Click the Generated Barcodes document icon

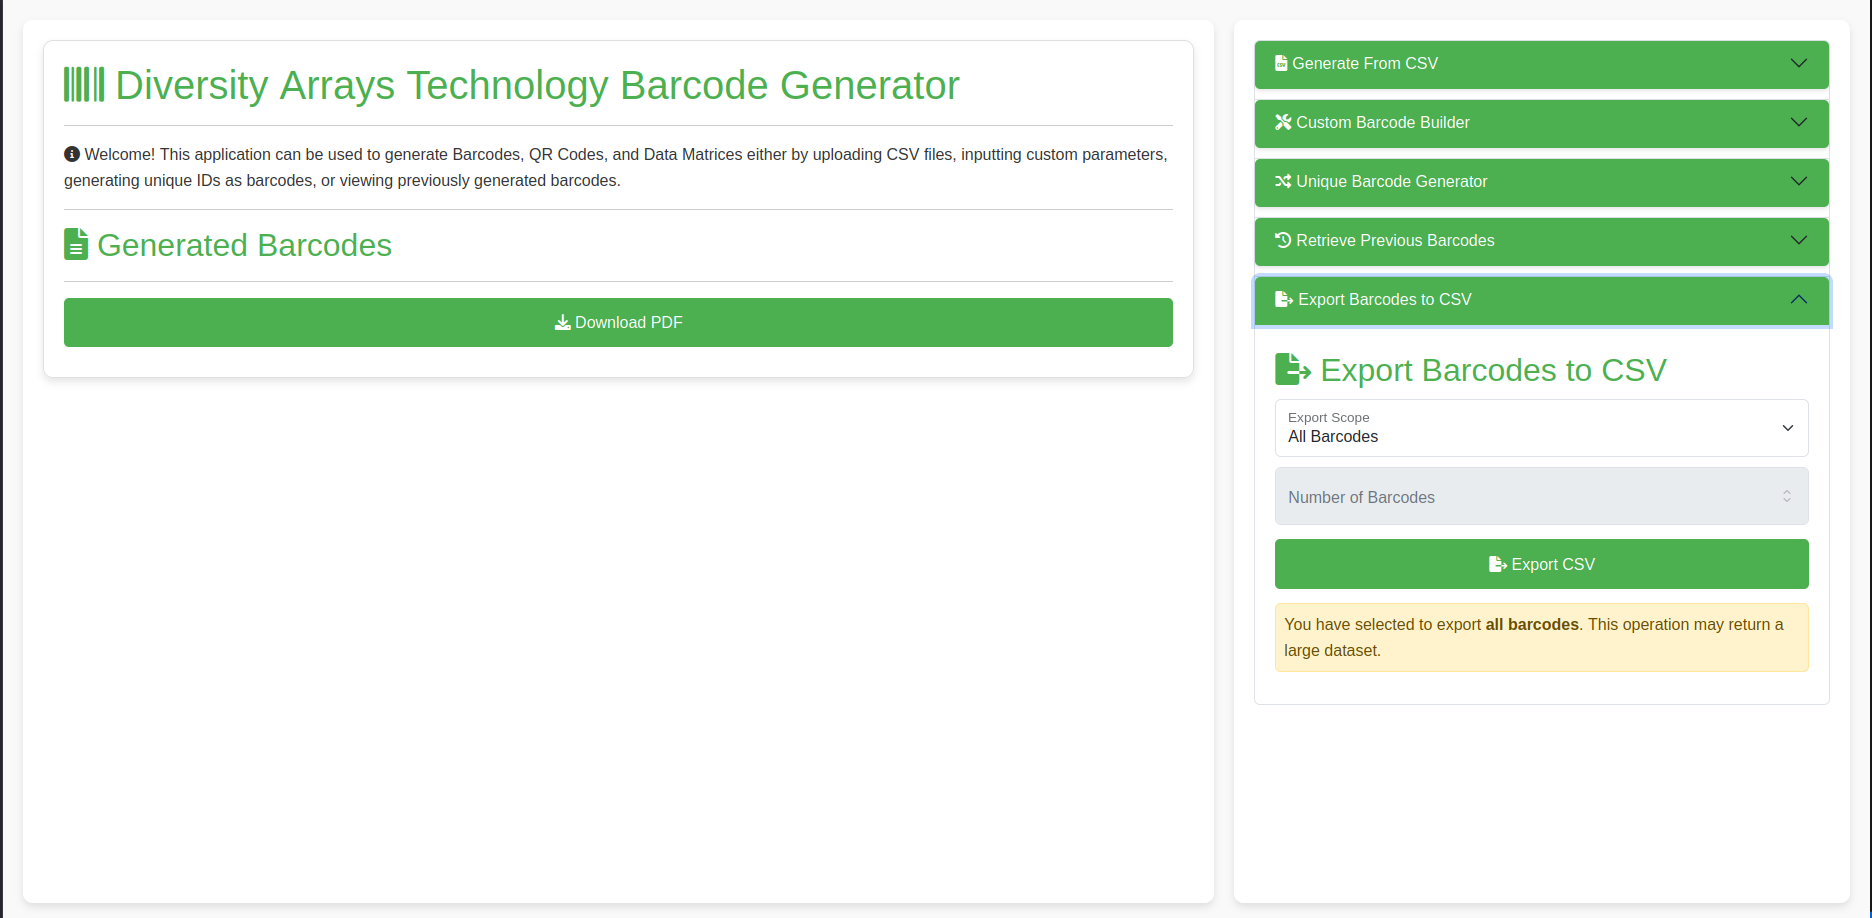(x=76, y=245)
